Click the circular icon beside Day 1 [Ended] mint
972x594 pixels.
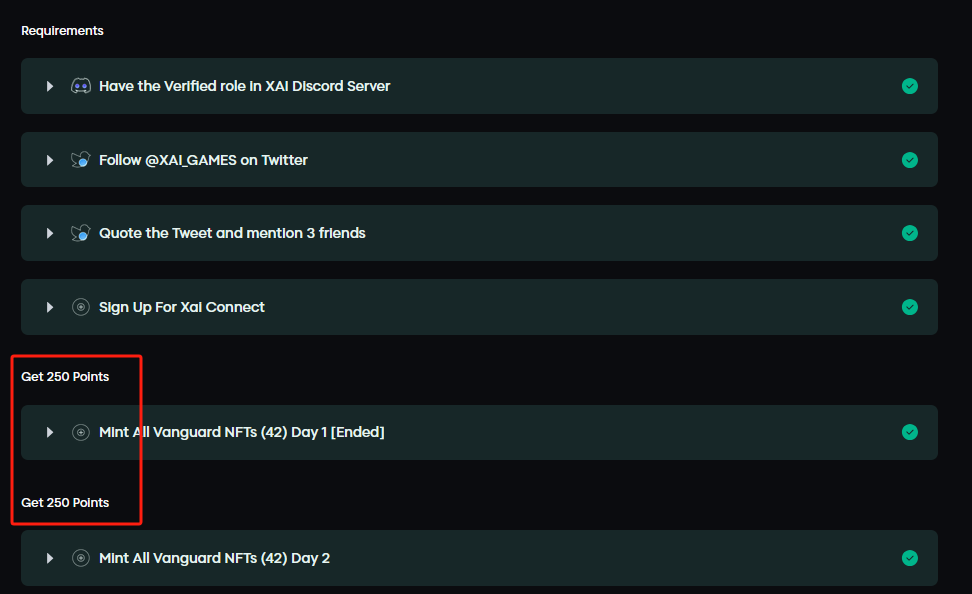pos(81,432)
